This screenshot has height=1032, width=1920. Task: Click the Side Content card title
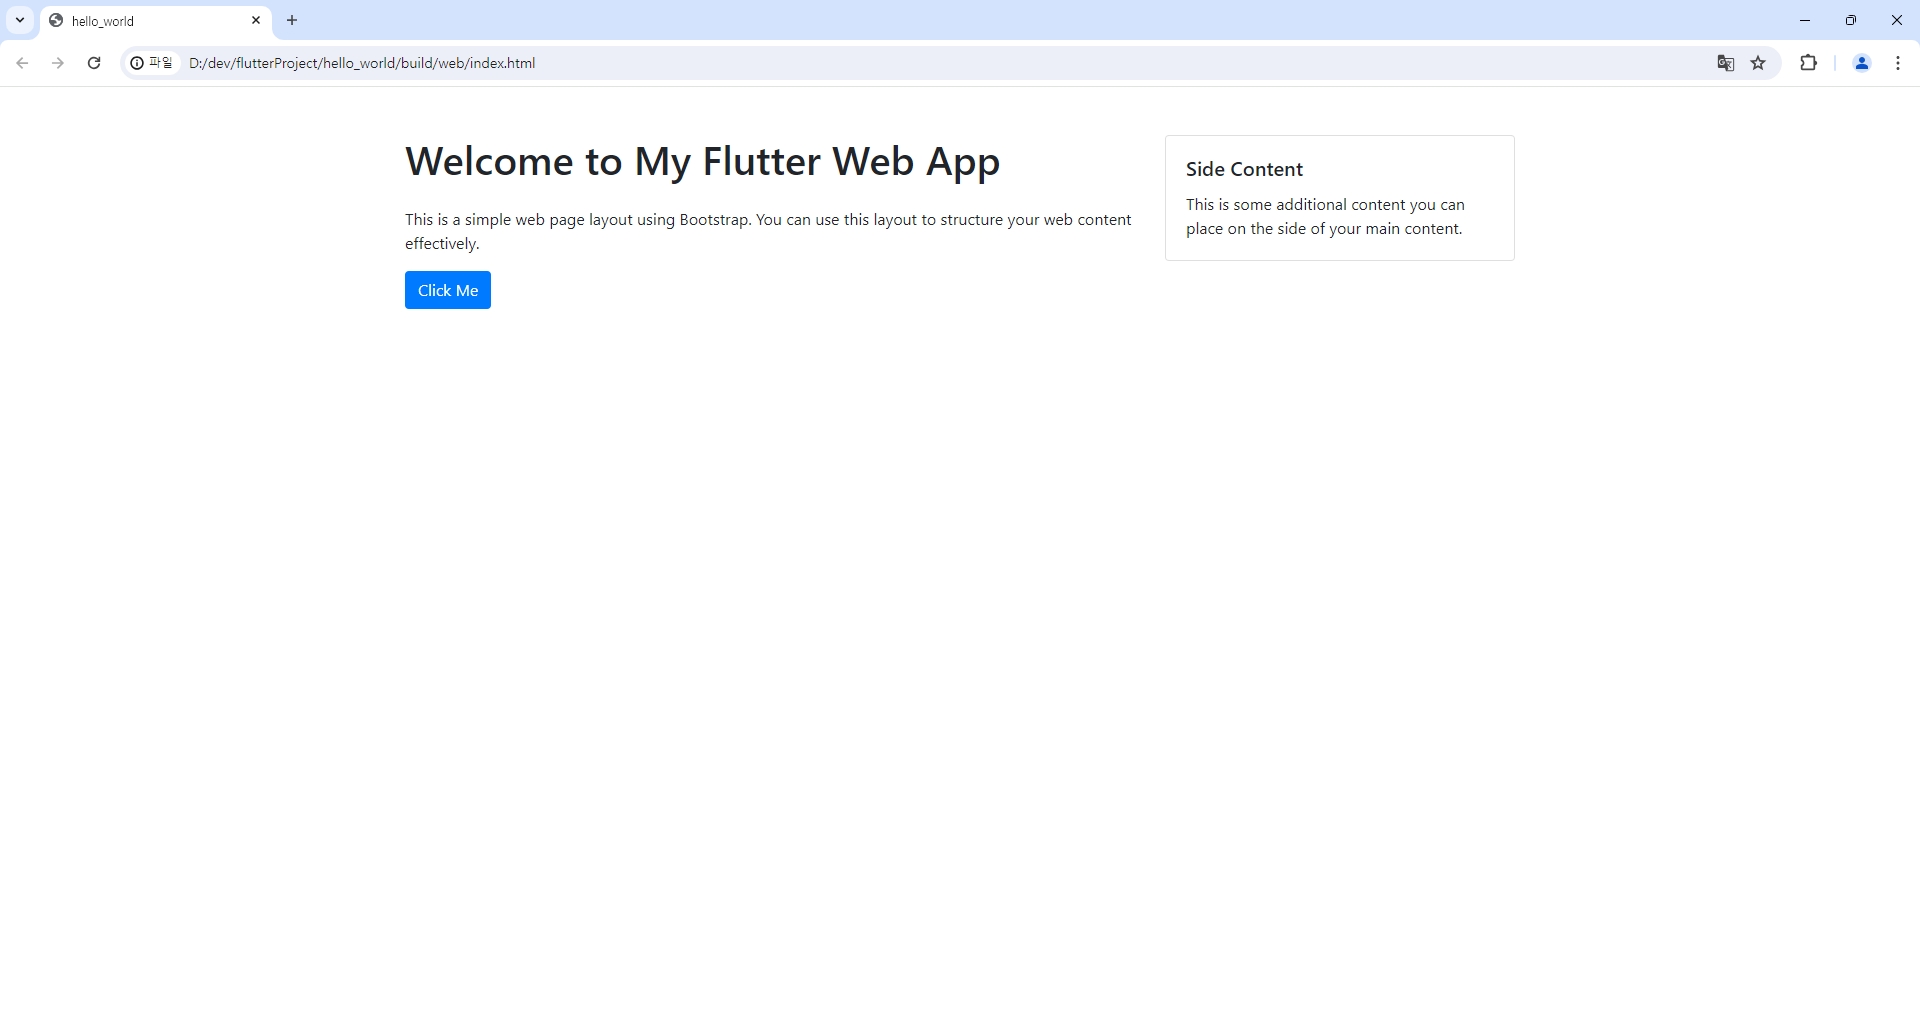pyautogui.click(x=1244, y=169)
